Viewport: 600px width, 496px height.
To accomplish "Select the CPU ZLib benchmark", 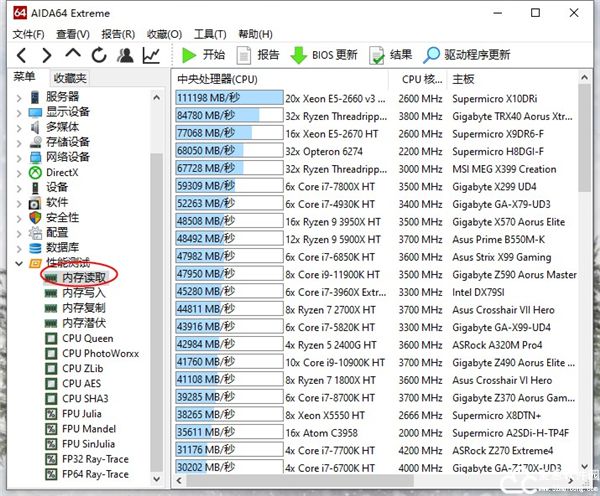I will click(83, 369).
